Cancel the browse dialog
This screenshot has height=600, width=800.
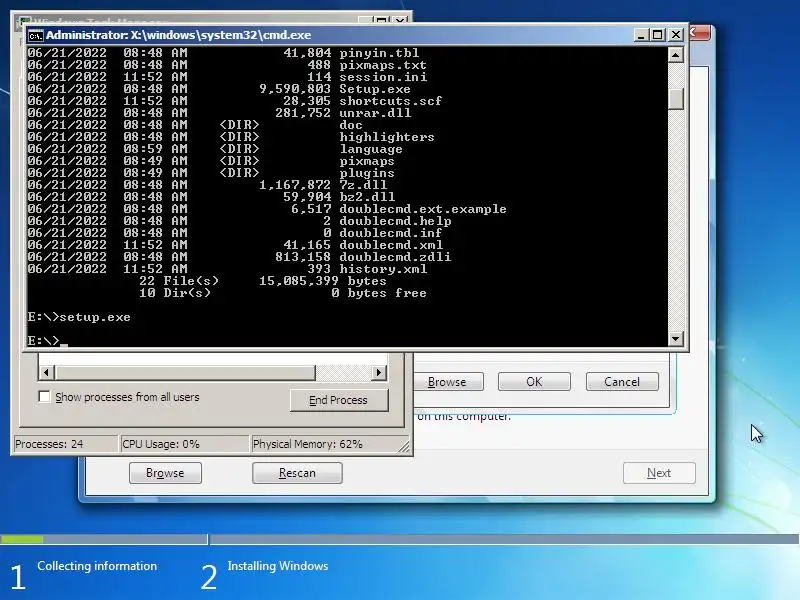(622, 382)
